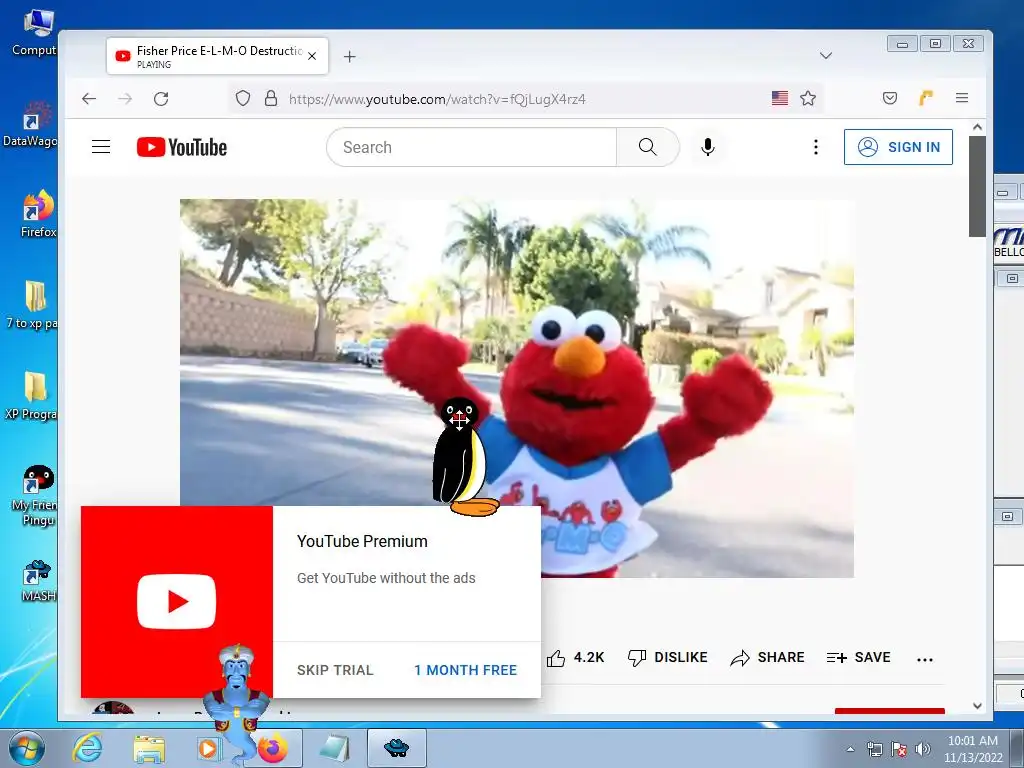Open the DataWagon desktop shortcut

point(30,124)
